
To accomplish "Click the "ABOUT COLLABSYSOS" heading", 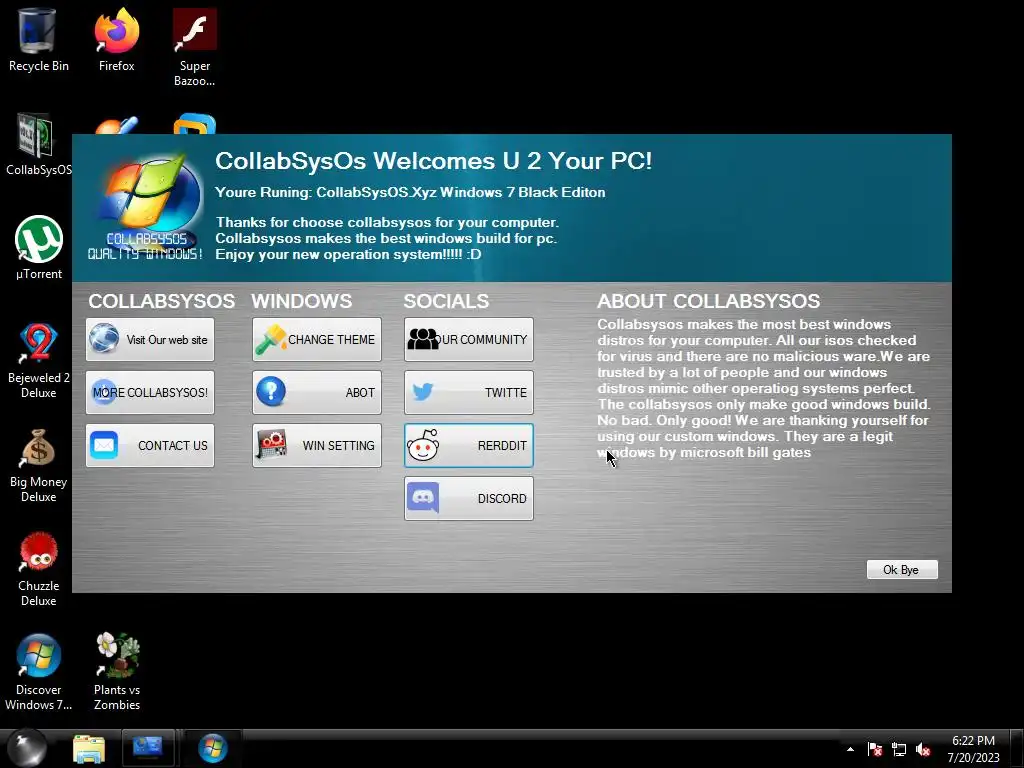I will pos(709,301).
